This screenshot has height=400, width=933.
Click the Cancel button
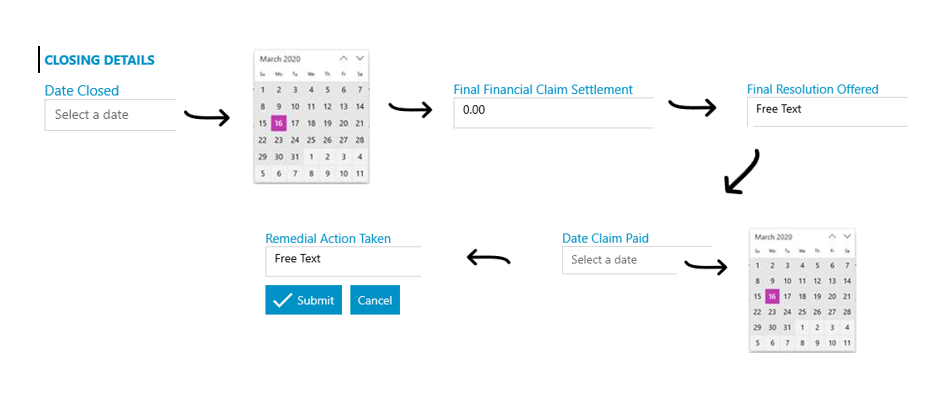click(375, 300)
